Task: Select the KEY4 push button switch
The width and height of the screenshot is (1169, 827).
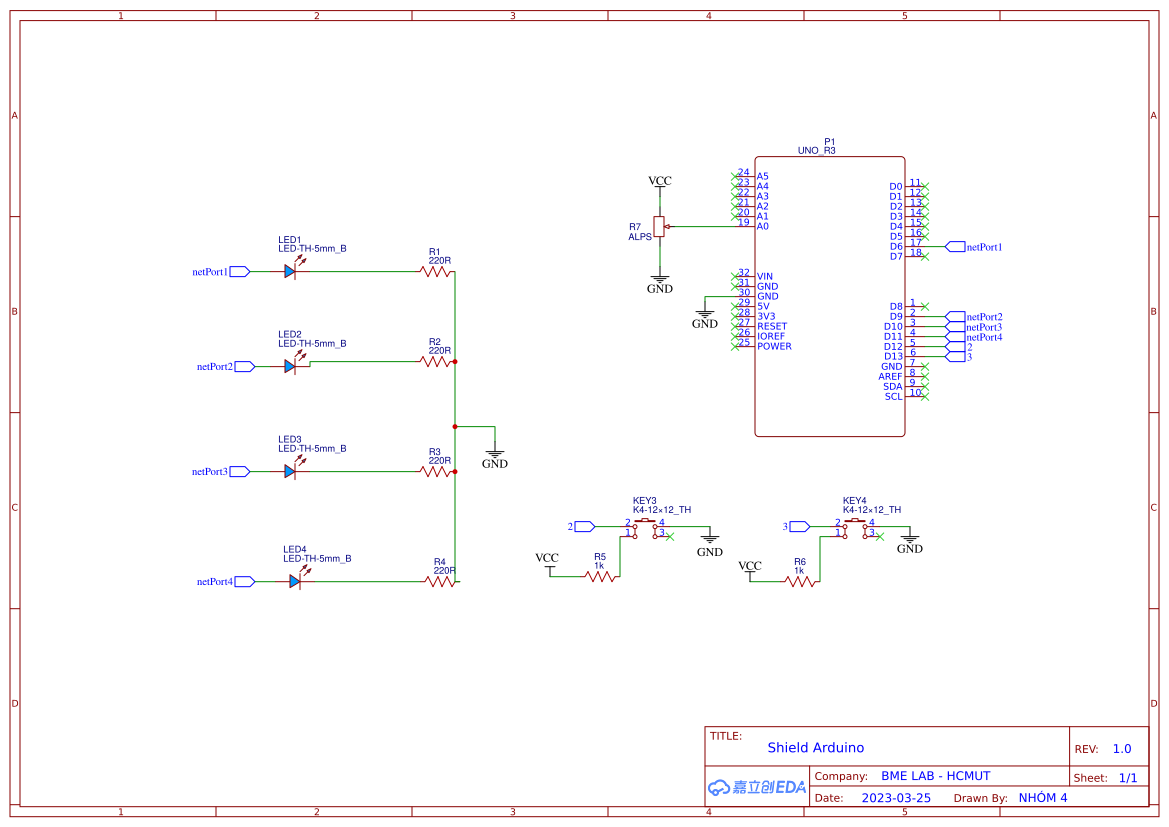Action: click(x=855, y=528)
